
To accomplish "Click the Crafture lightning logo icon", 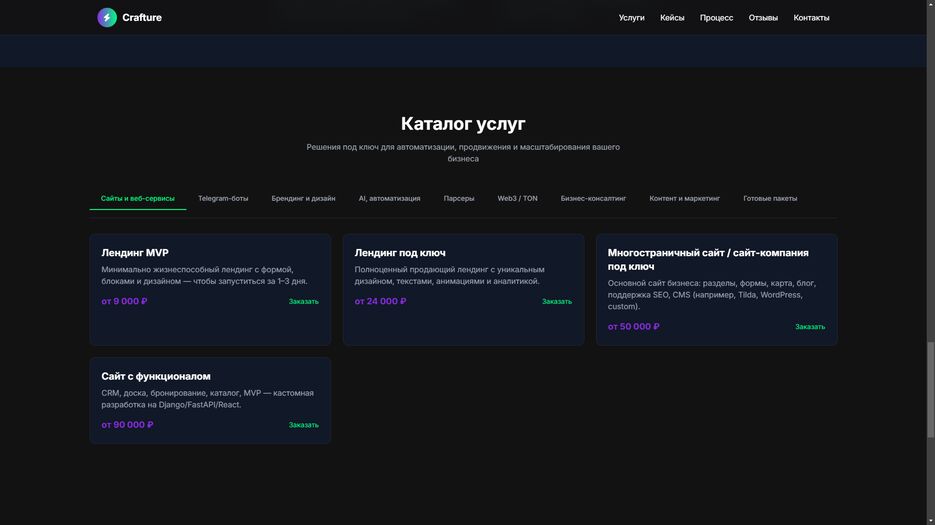I will coord(107,17).
